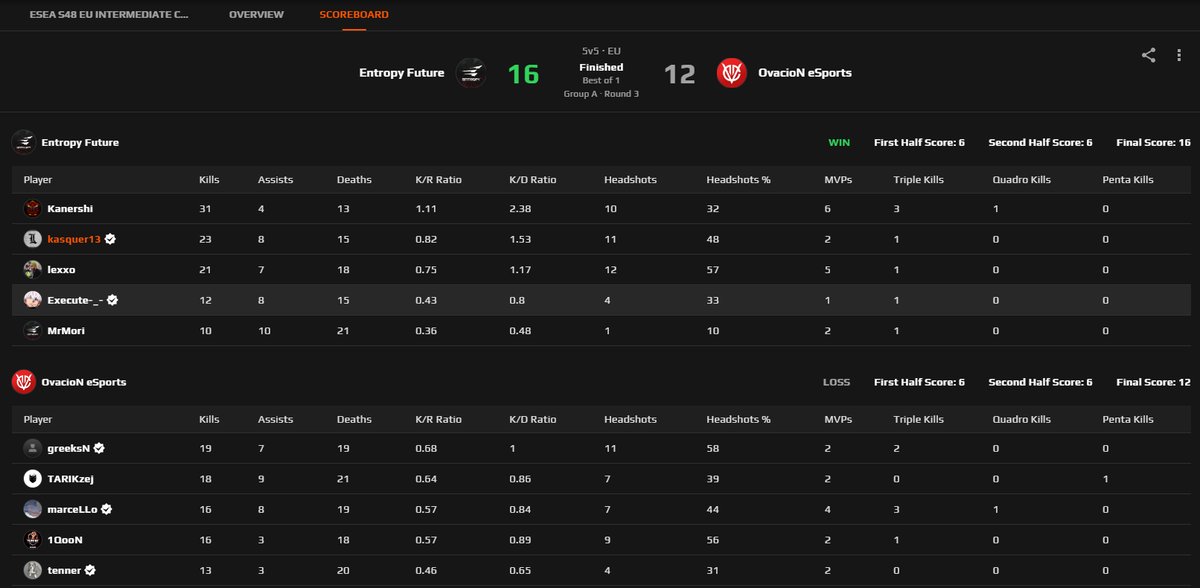This screenshot has width=1200, height=588.
Task: Open tenner player profile link
Action: [64, 570]
